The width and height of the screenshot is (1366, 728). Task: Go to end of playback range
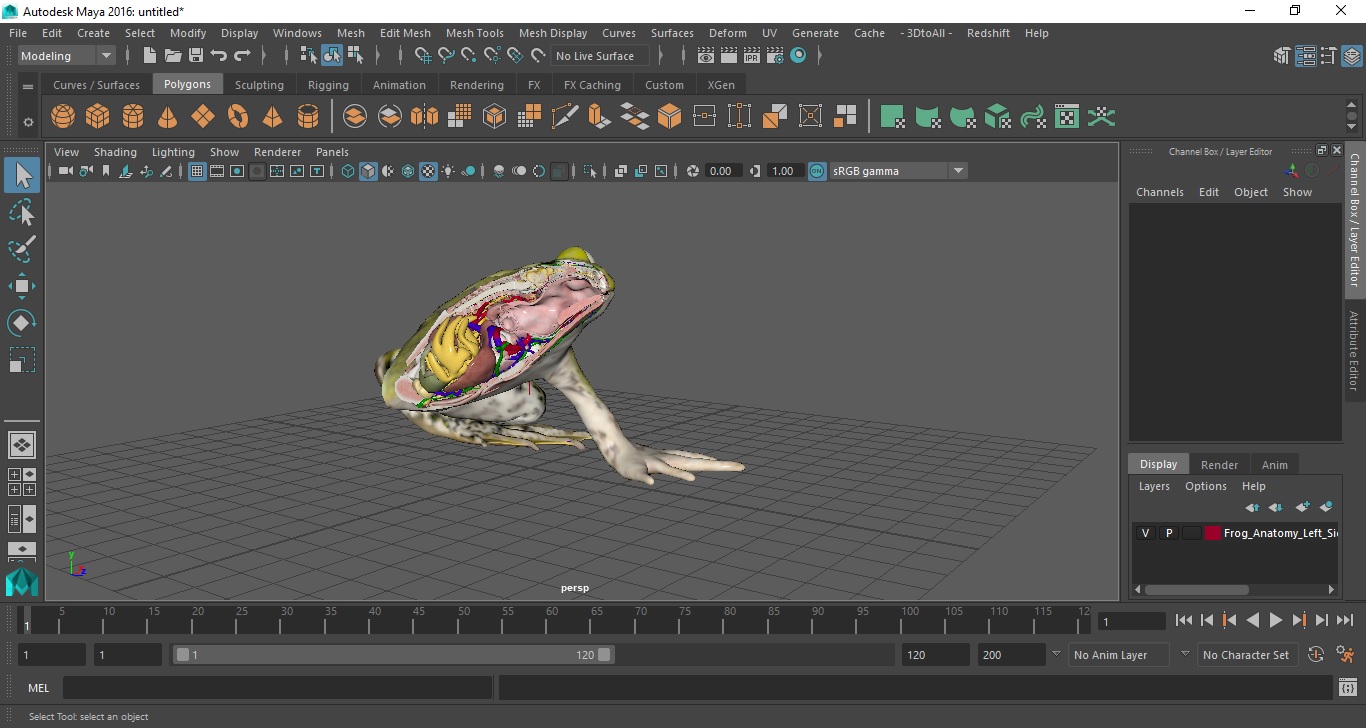(x=1345, y=620)
